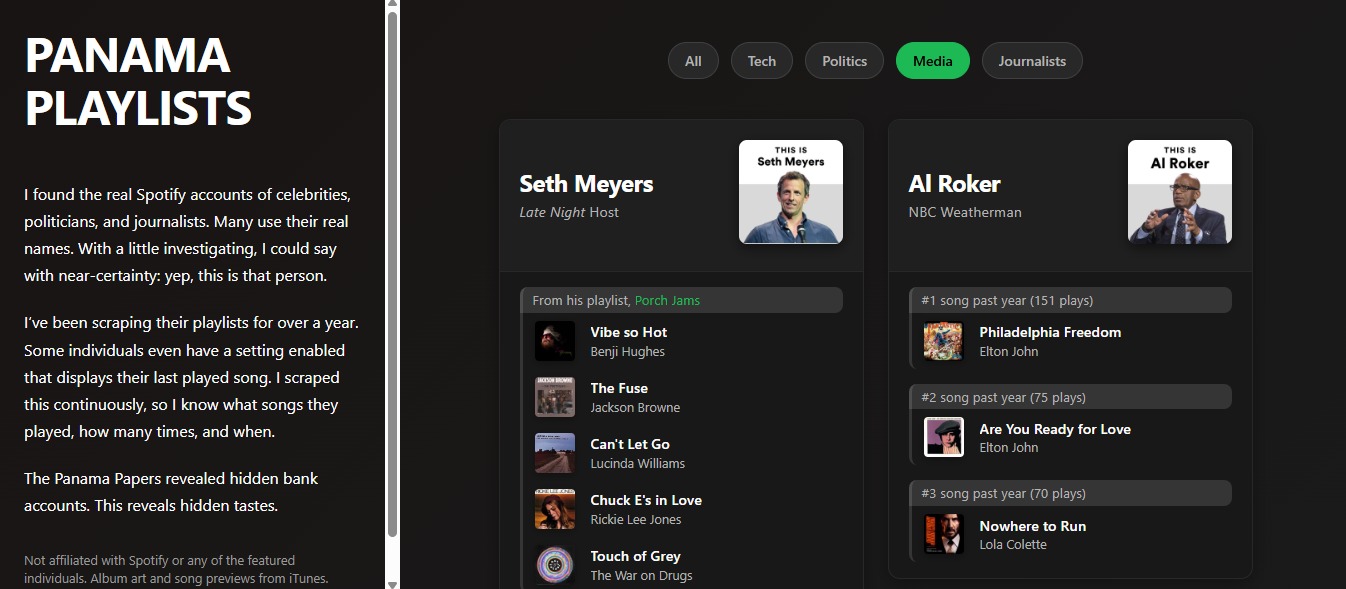Image resolution: width=1346 pixels, height=589 pixels.
Task: Click the Panama Playlists page title
Action: click(138, 81)
